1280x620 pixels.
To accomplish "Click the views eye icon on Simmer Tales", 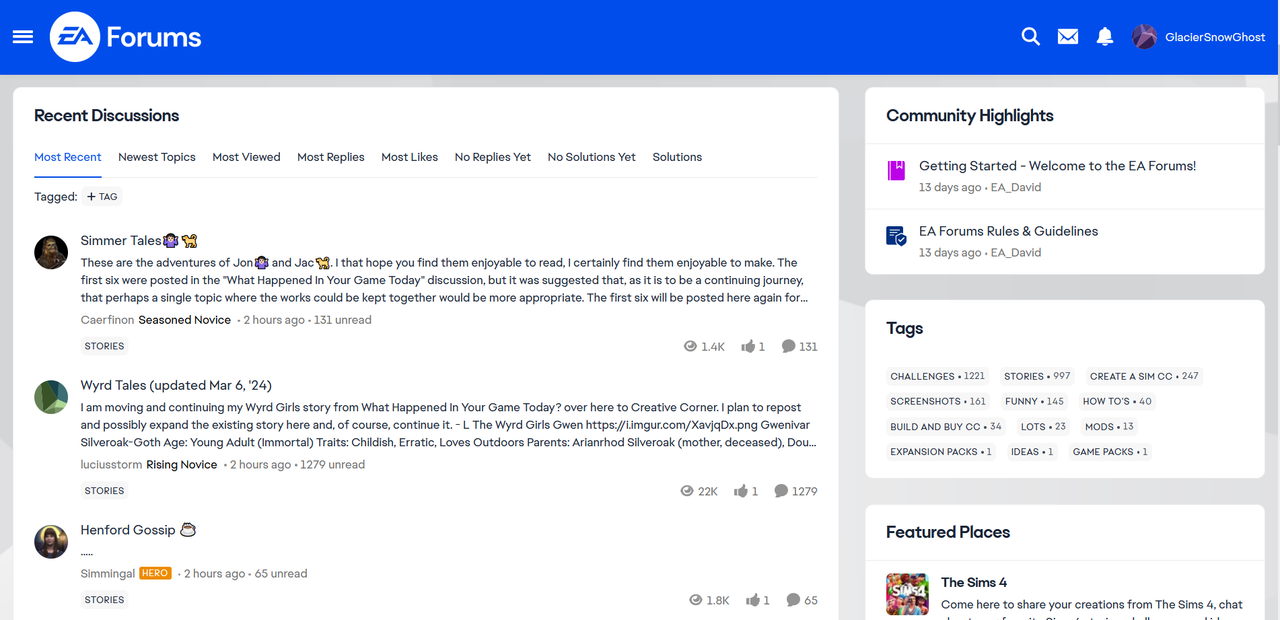I will 690,346.
